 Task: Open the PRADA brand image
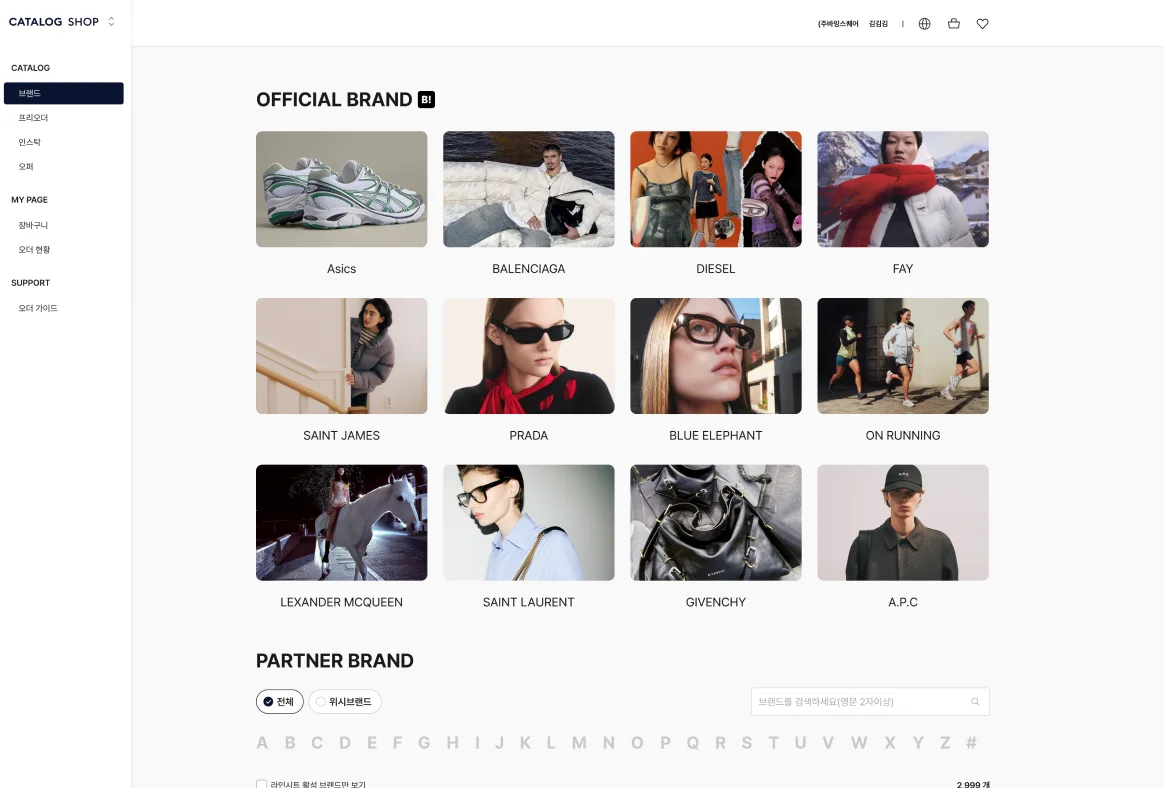[529, 356]
